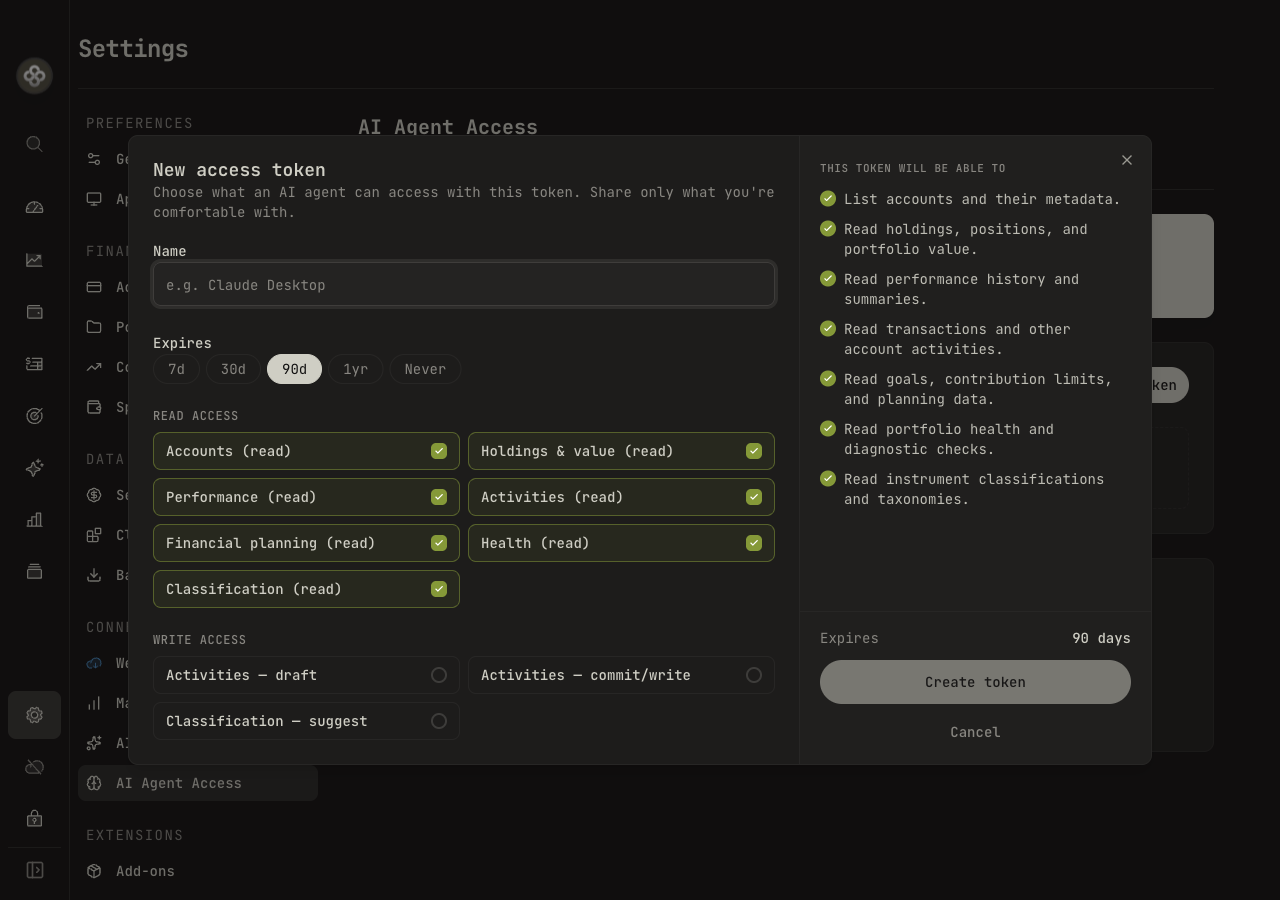This screenshot has height=900, width=1280.
Task: Uncheck Holdings & value (read) permission
Action: 754,451
